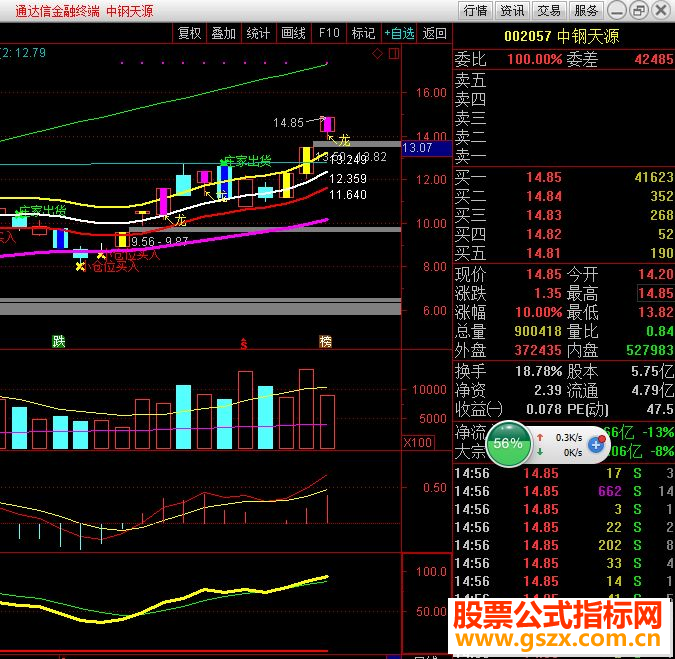The width and height of the screenshot is (675, 659).
Task: Click the stock title 002057 中钢天源
Action: 562,37
